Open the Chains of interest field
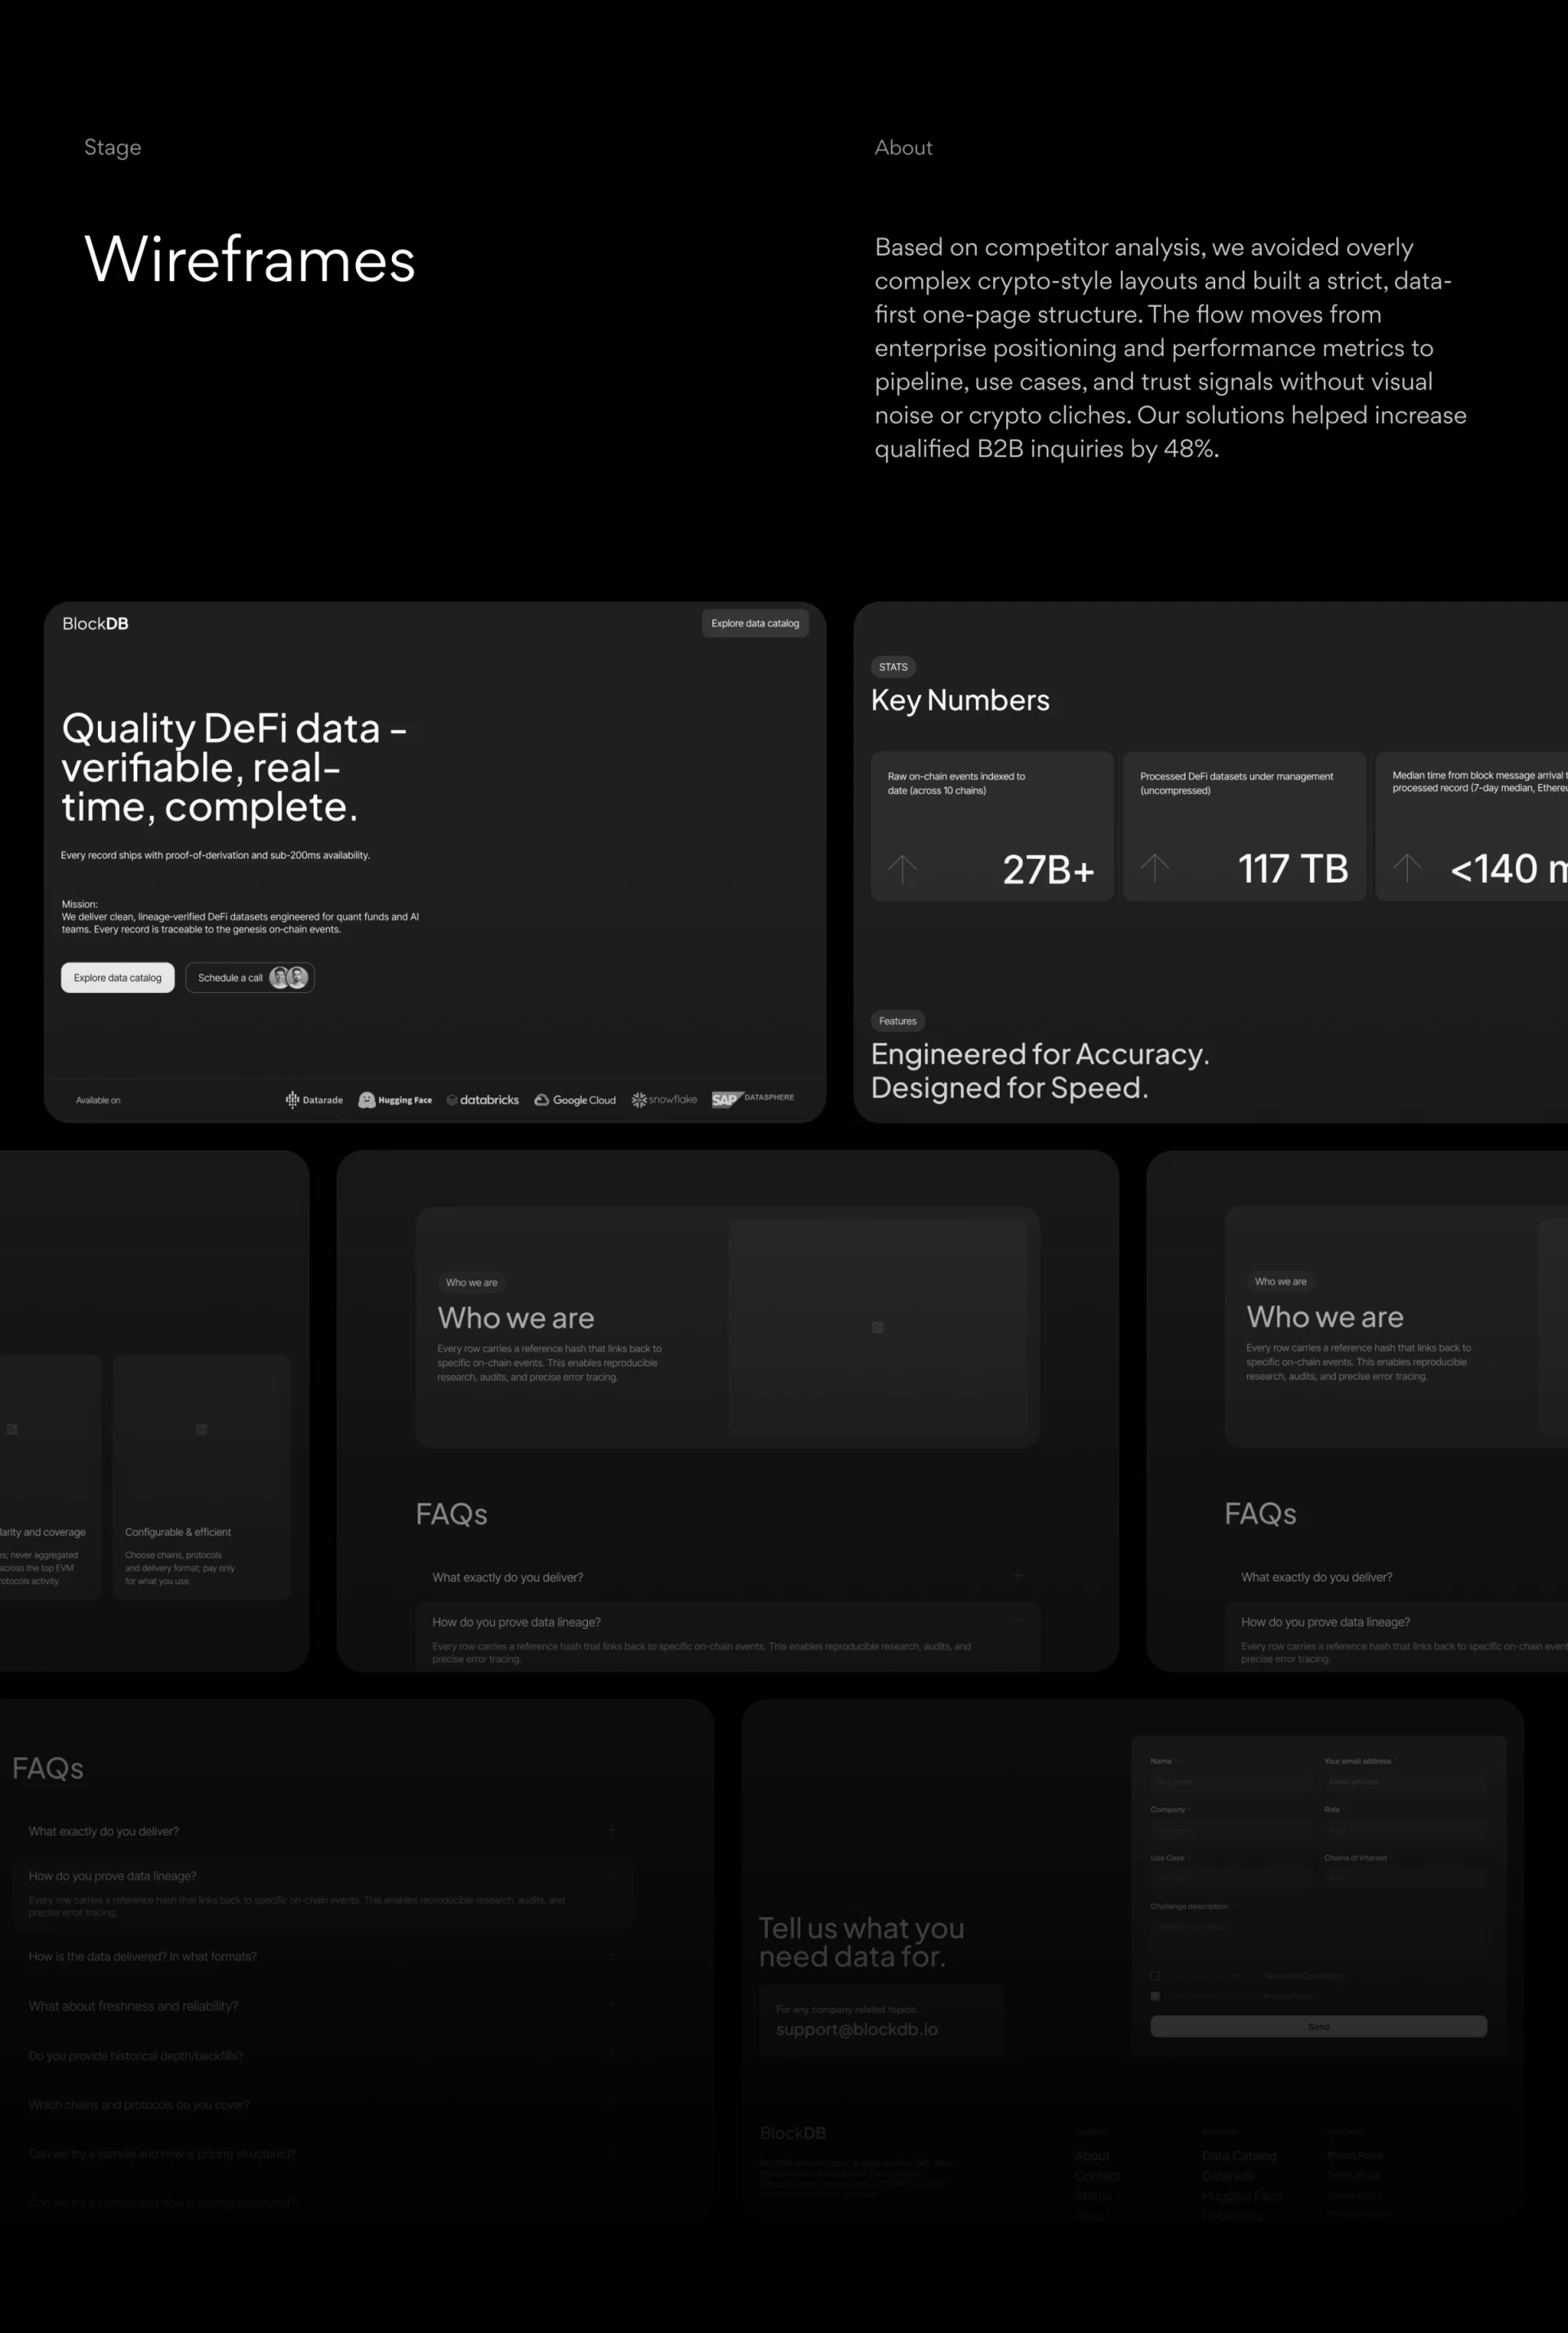This screenshot has width=1568, height=2333. tap(1406, 1879)
